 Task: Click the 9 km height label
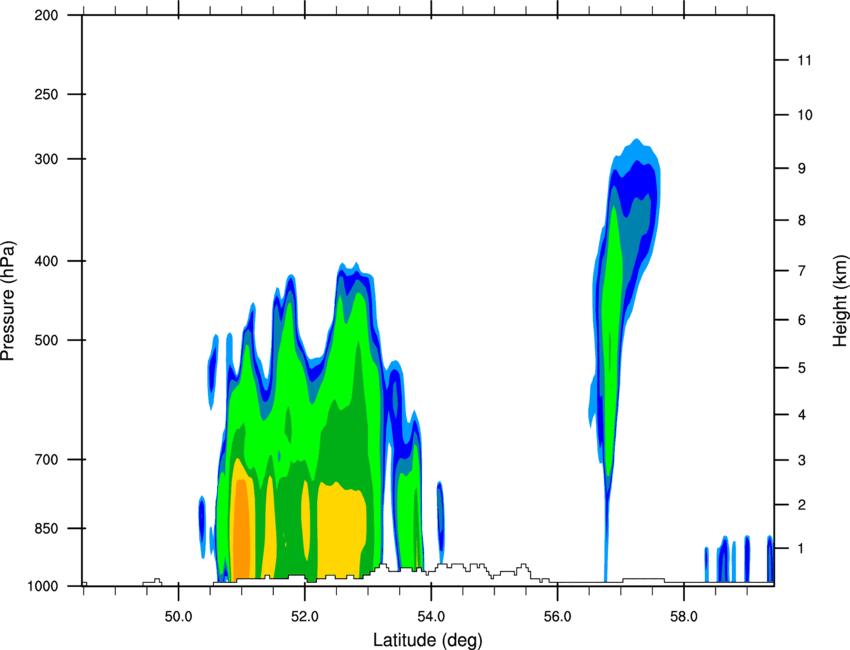[802, 168]
